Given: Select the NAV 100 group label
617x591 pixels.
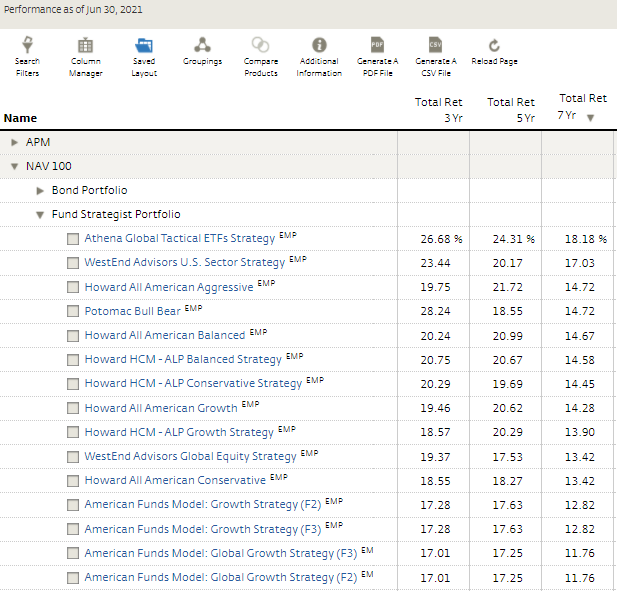Looking at the screenshot, I should tap(49, 166).
